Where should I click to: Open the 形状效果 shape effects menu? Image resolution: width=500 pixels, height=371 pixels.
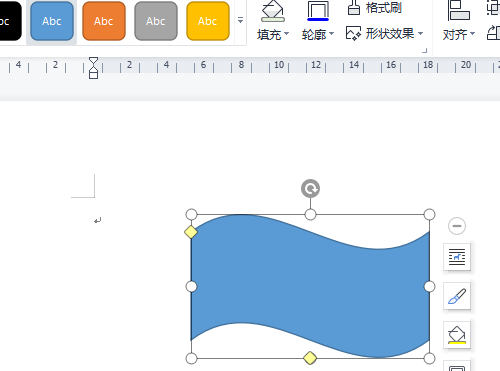(x=384, y=34)
